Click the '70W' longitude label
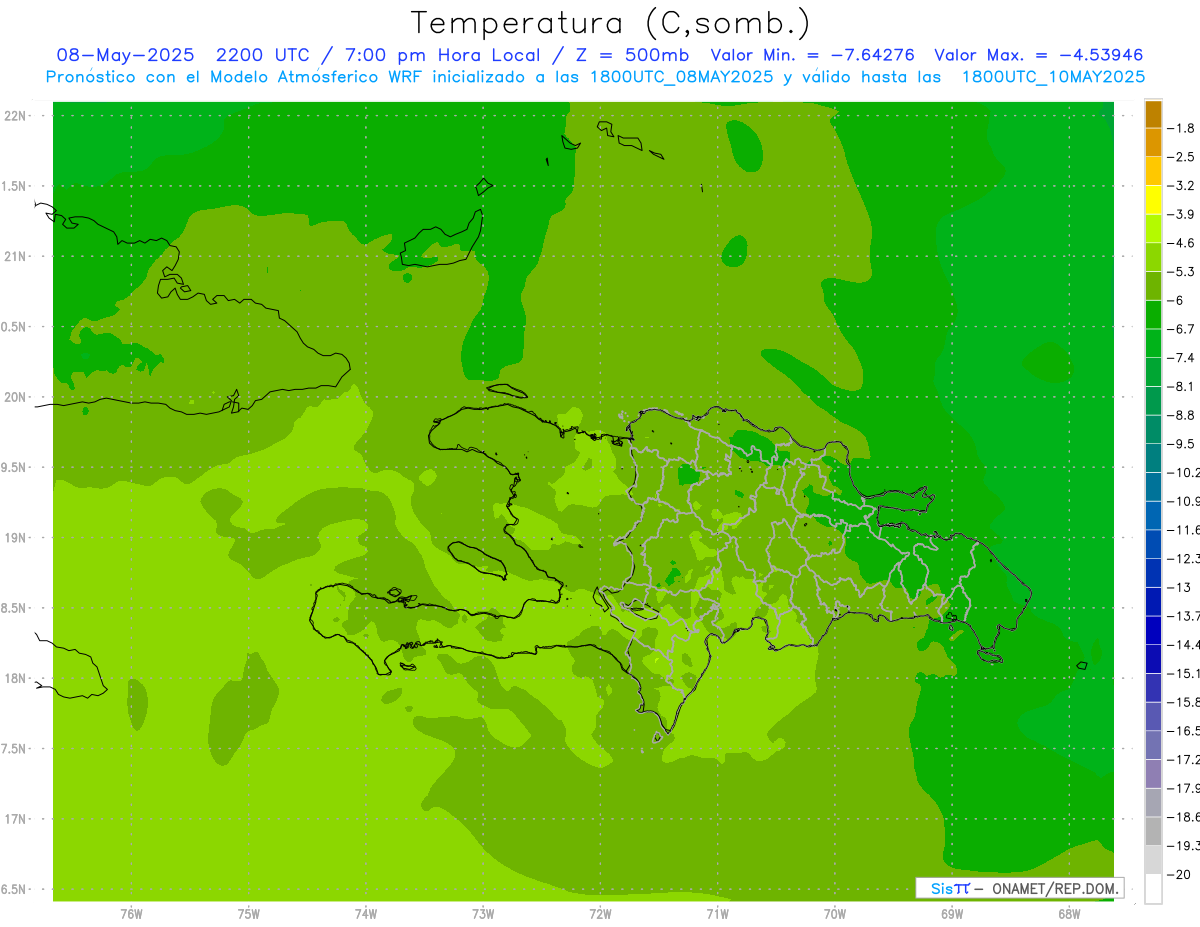Screen dimensions: 1200x927 pyautogui.click(x=834, y=914)
